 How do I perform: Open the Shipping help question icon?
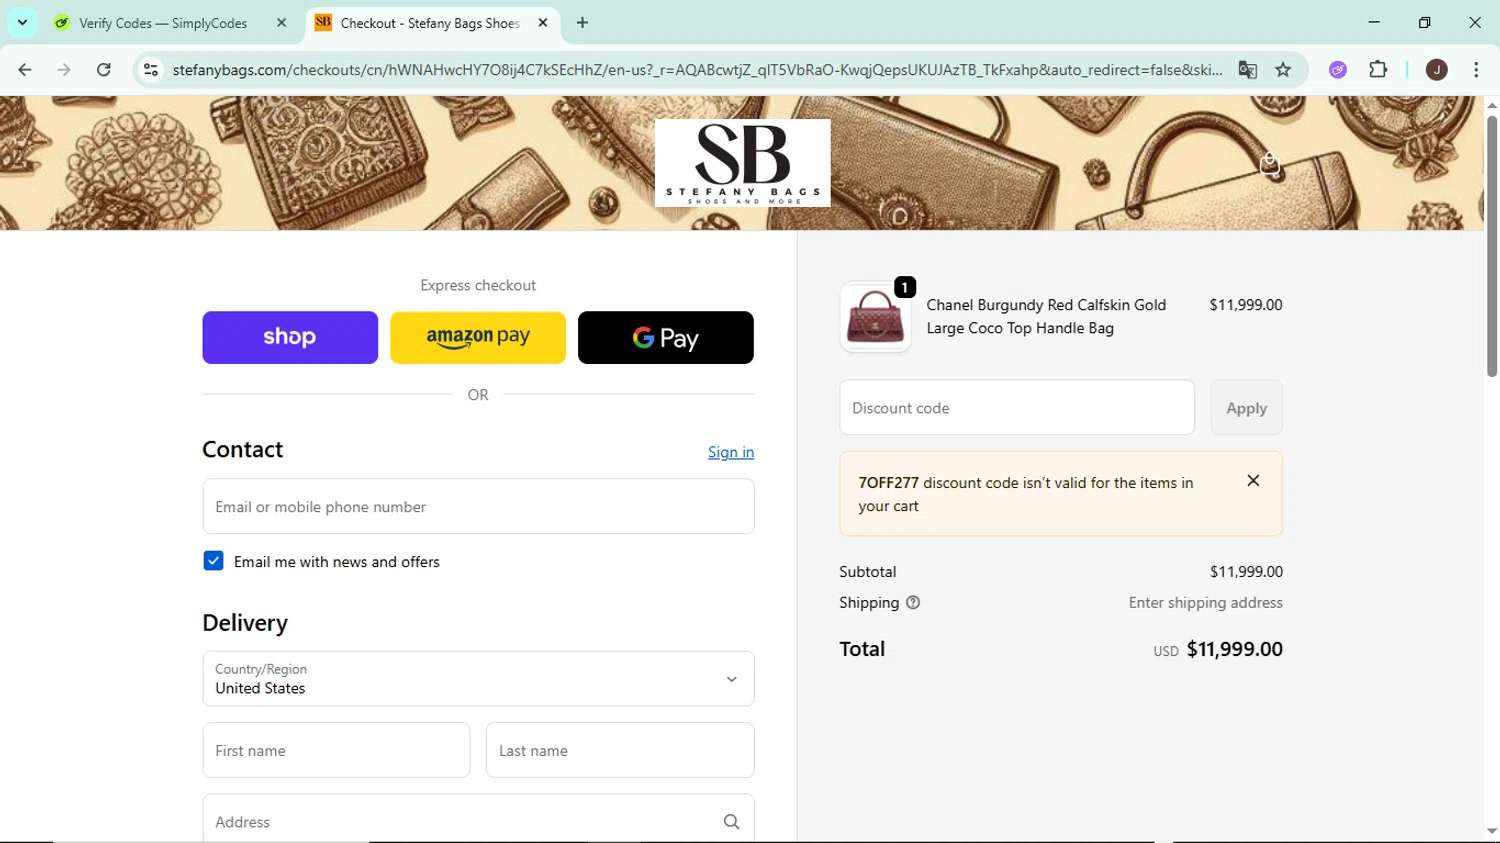pos(913,602)
